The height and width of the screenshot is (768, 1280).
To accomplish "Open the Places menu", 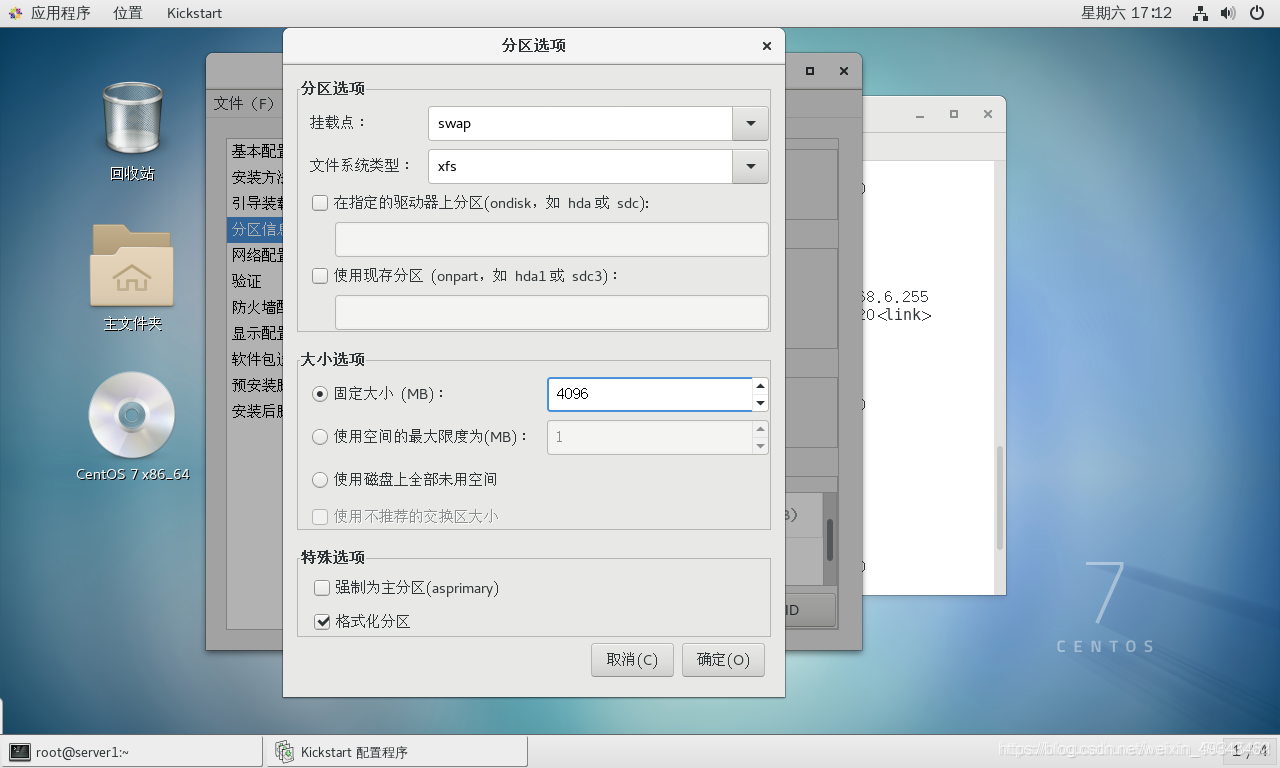I will tap(127, 13).
